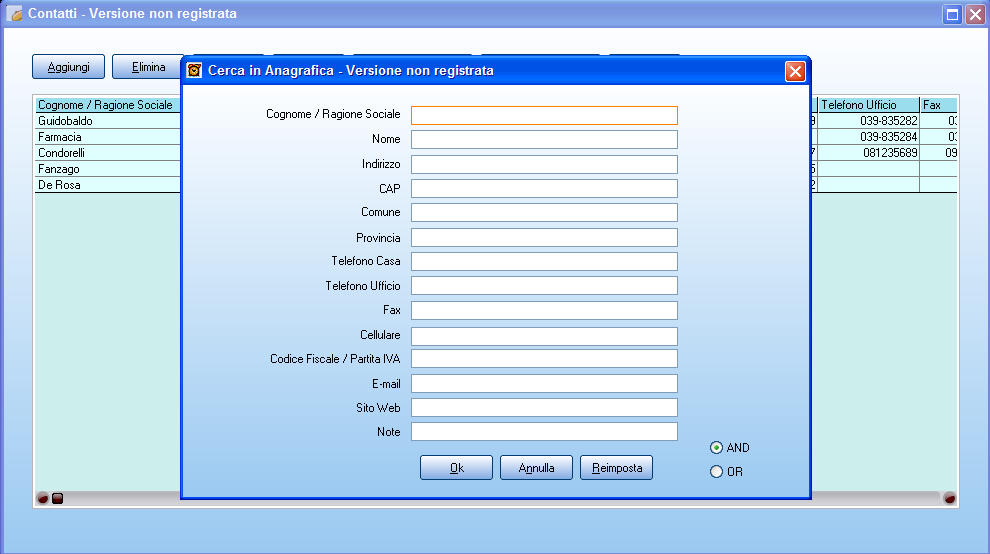Click the right scroll arrow of table scrollbar

[949, 498]
